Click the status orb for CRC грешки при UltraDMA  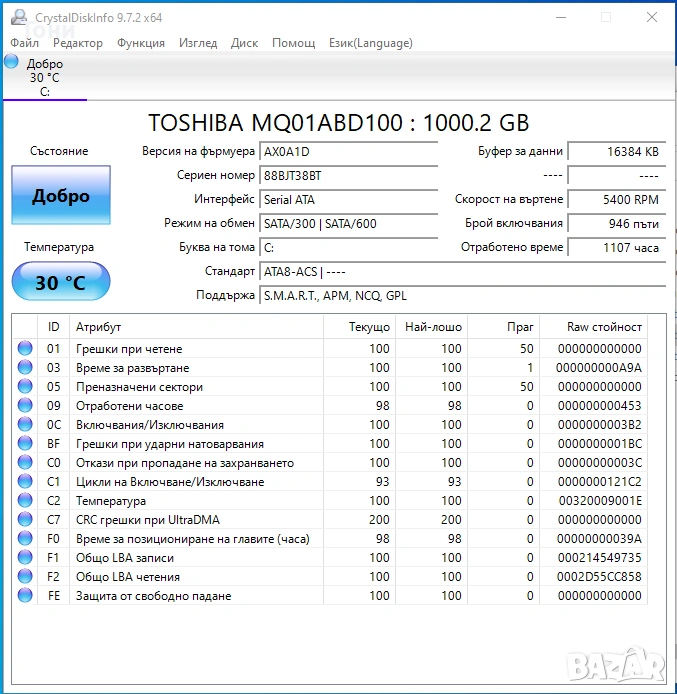[x=25, y=520]
